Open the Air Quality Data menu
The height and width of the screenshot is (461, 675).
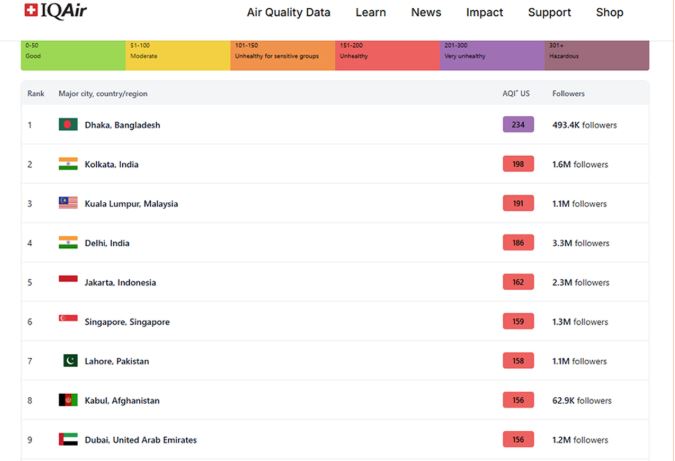pyautogui.click(x=288, y=12)
